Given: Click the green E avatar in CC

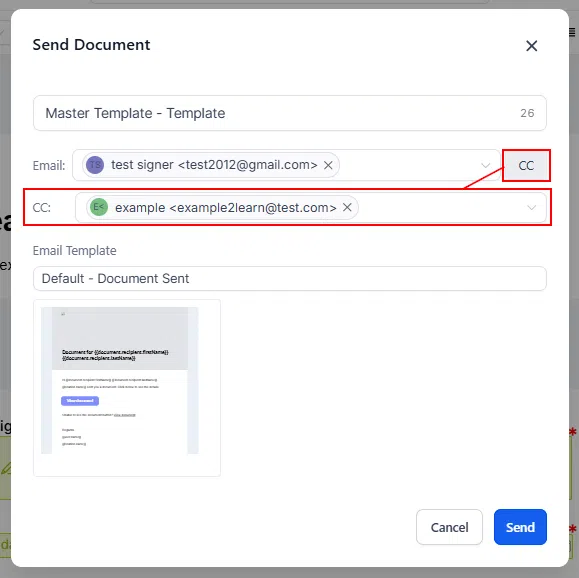Looking at the screenshot, I should (99, 207).
